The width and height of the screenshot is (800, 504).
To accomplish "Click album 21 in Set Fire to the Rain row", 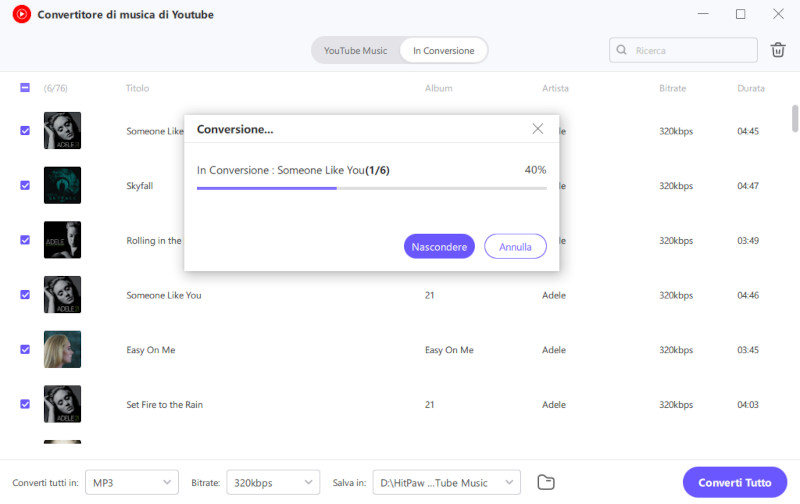I will coord(429,405).
